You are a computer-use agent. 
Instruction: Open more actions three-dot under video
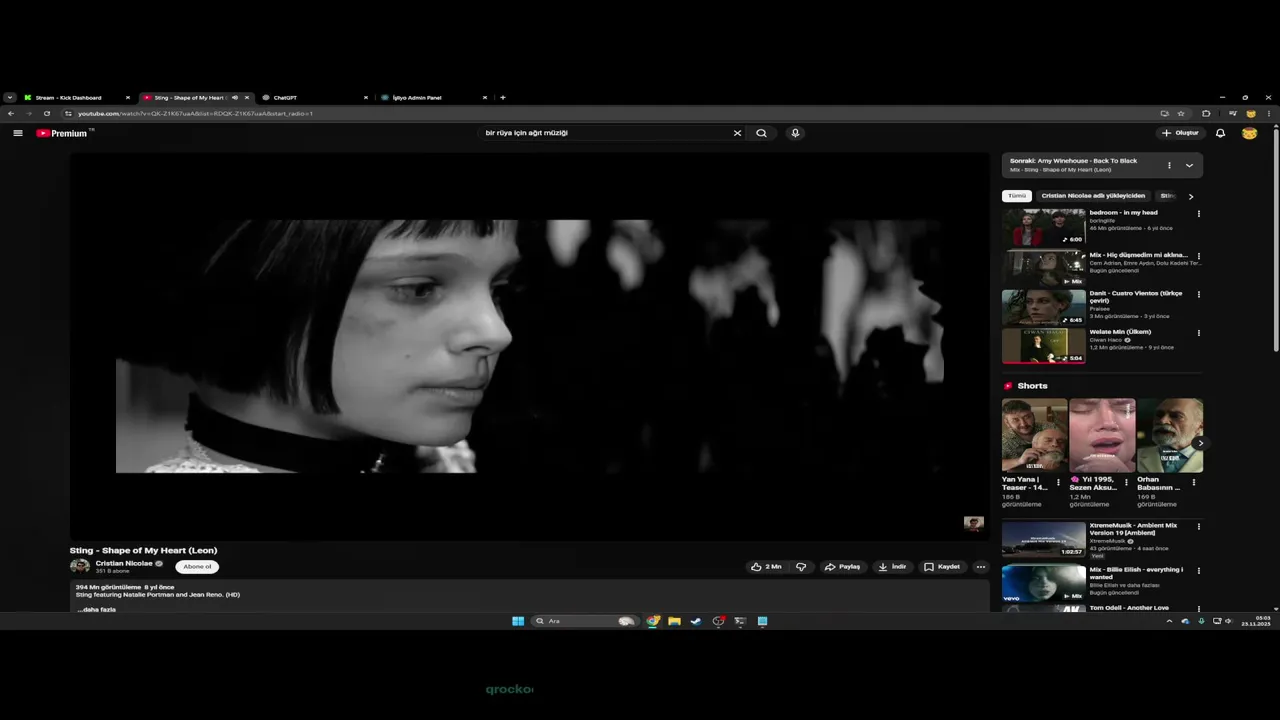[981, 567]
